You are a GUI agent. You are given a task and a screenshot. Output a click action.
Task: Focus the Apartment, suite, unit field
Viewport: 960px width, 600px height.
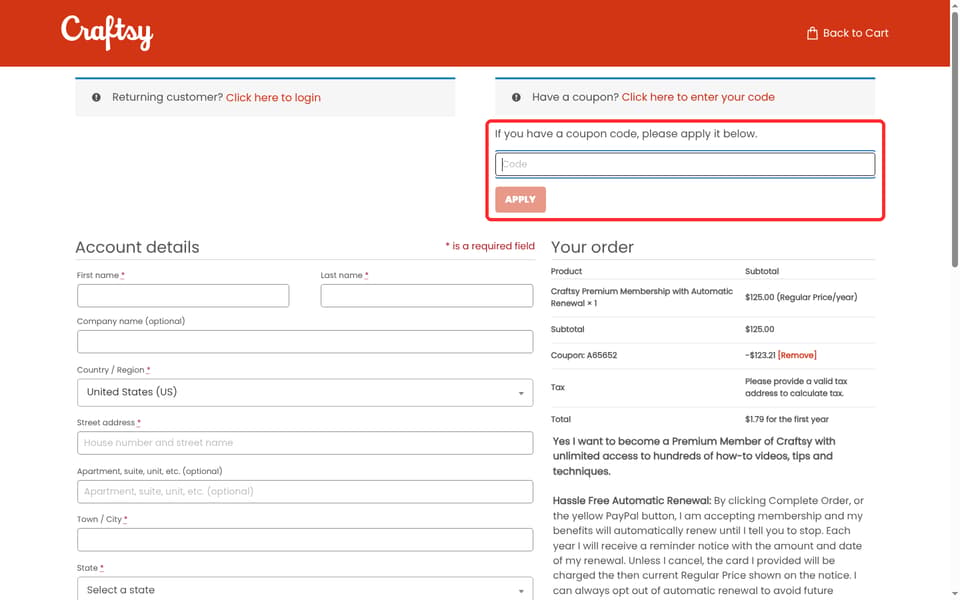point(305,492)
